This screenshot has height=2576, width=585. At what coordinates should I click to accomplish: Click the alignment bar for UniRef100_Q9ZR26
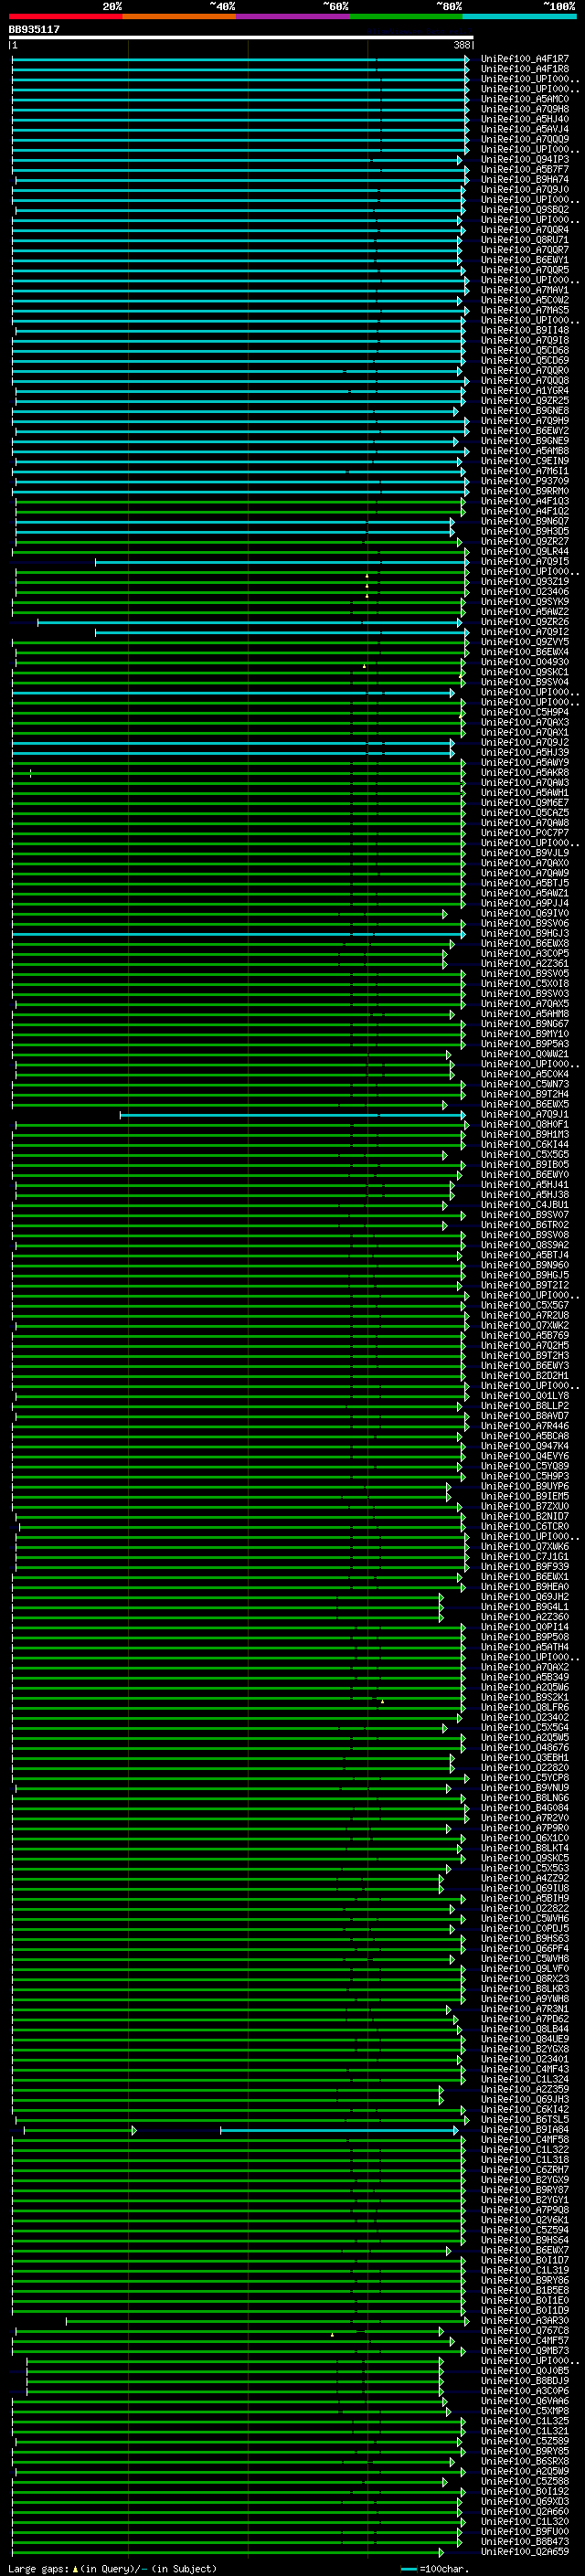252,622
